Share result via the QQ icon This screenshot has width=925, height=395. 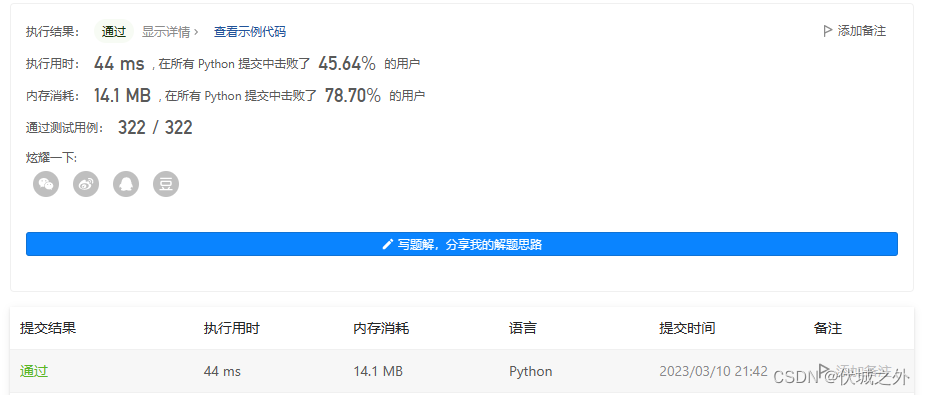pyautogui.click(x=126, y=185)
